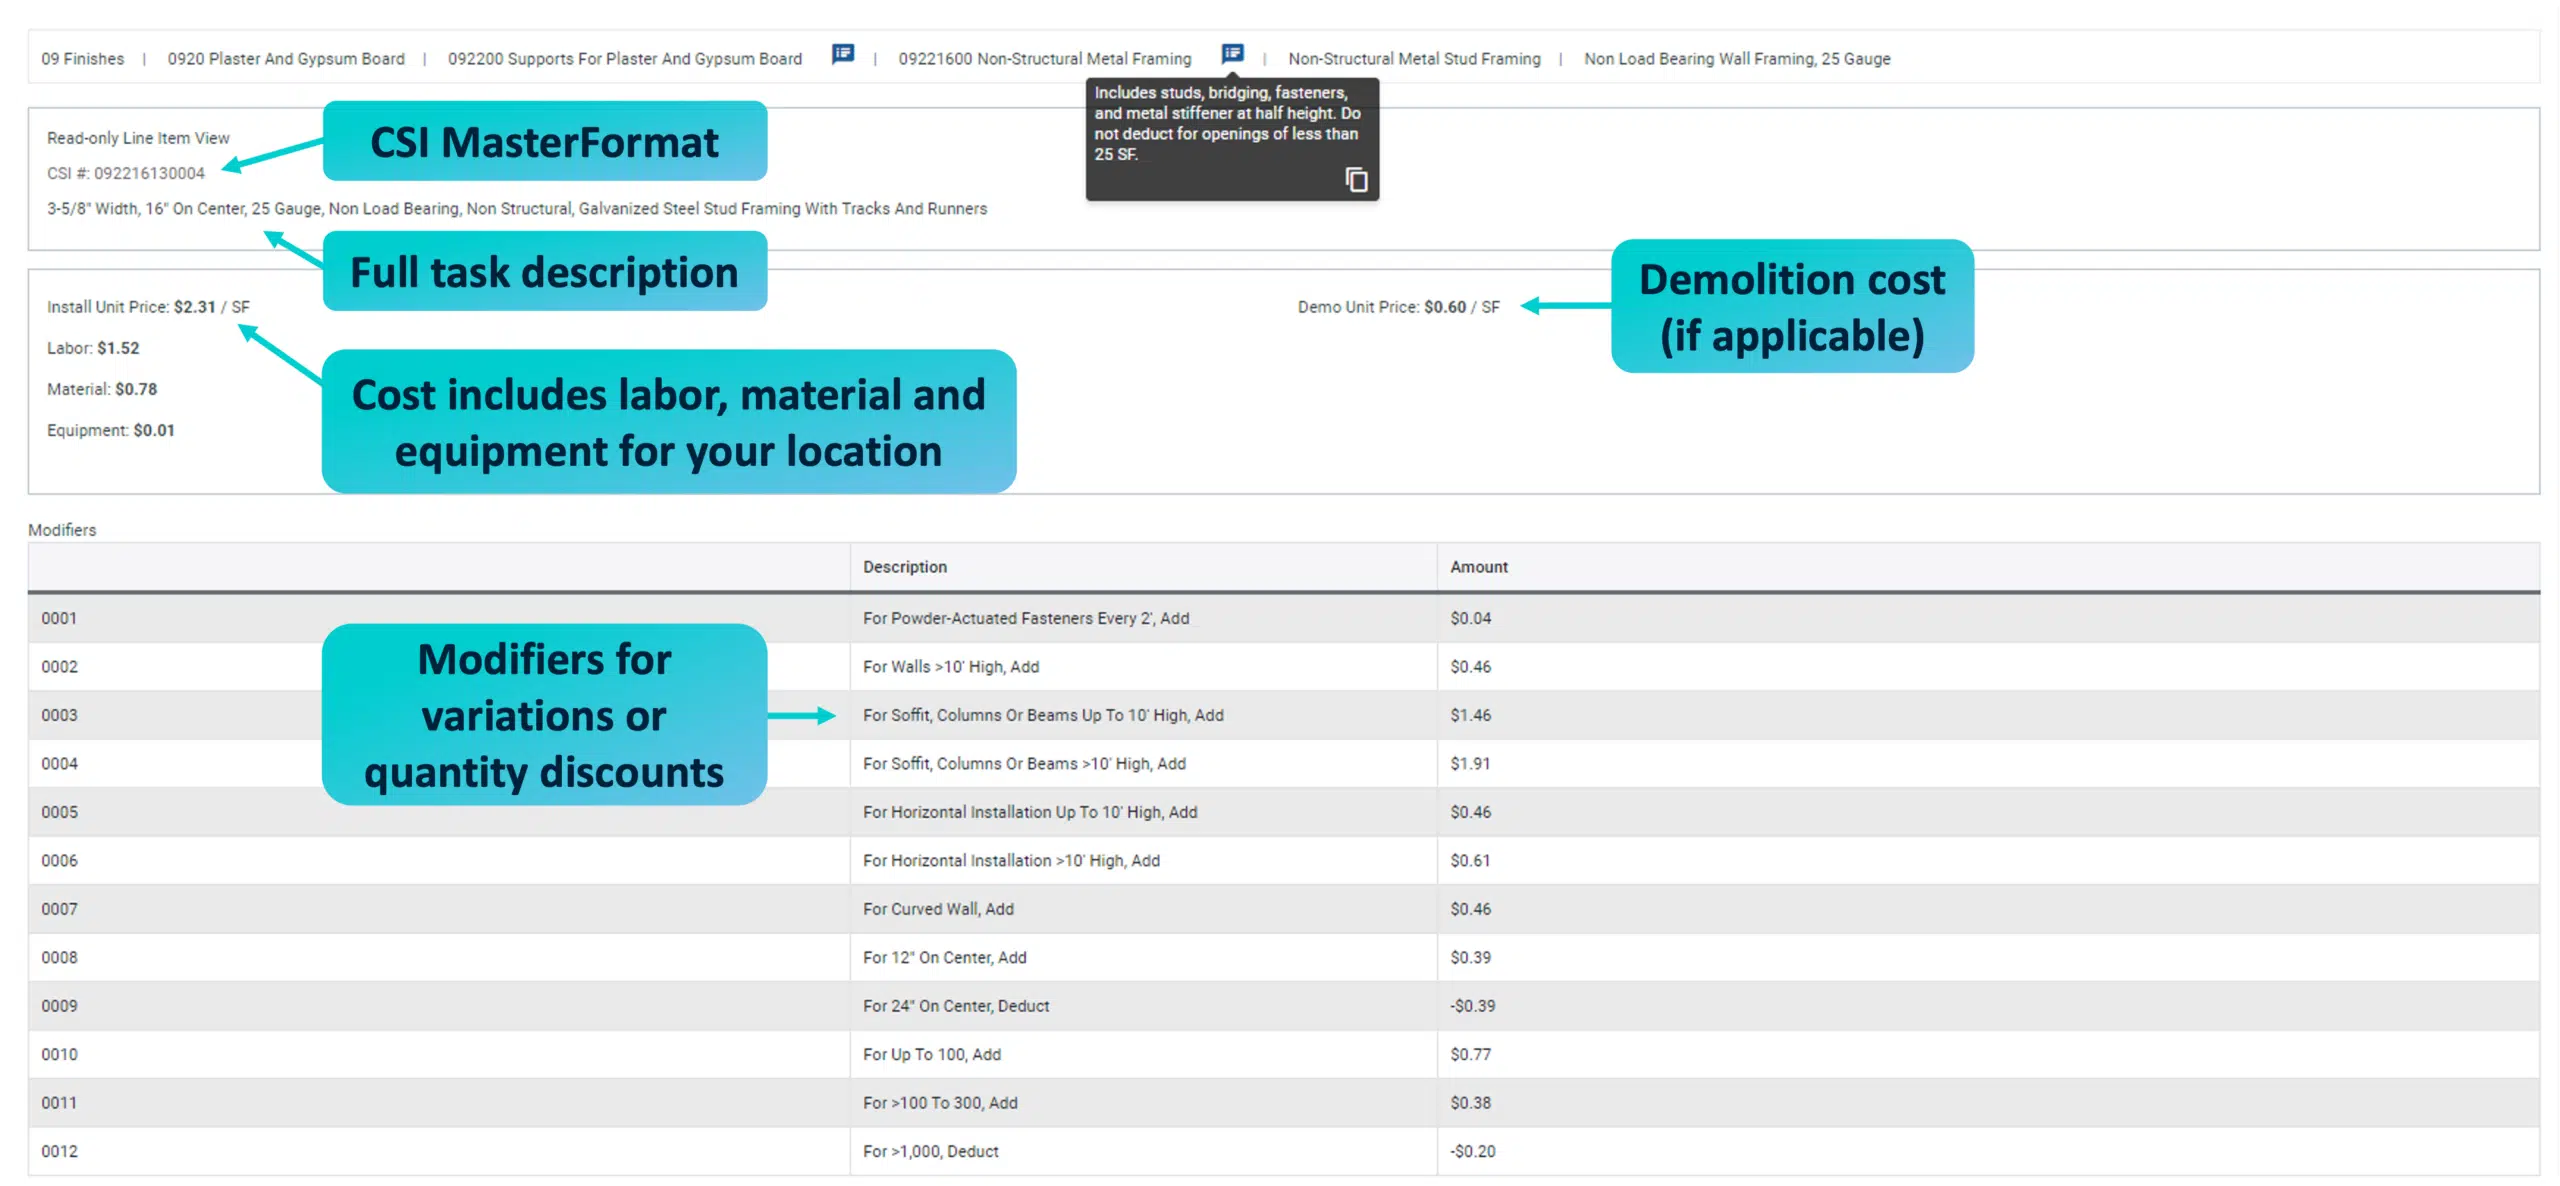Click the note icon after Supports For Plaster
The height and width of the screenshot is (1186, 2560).
point(843,54)
